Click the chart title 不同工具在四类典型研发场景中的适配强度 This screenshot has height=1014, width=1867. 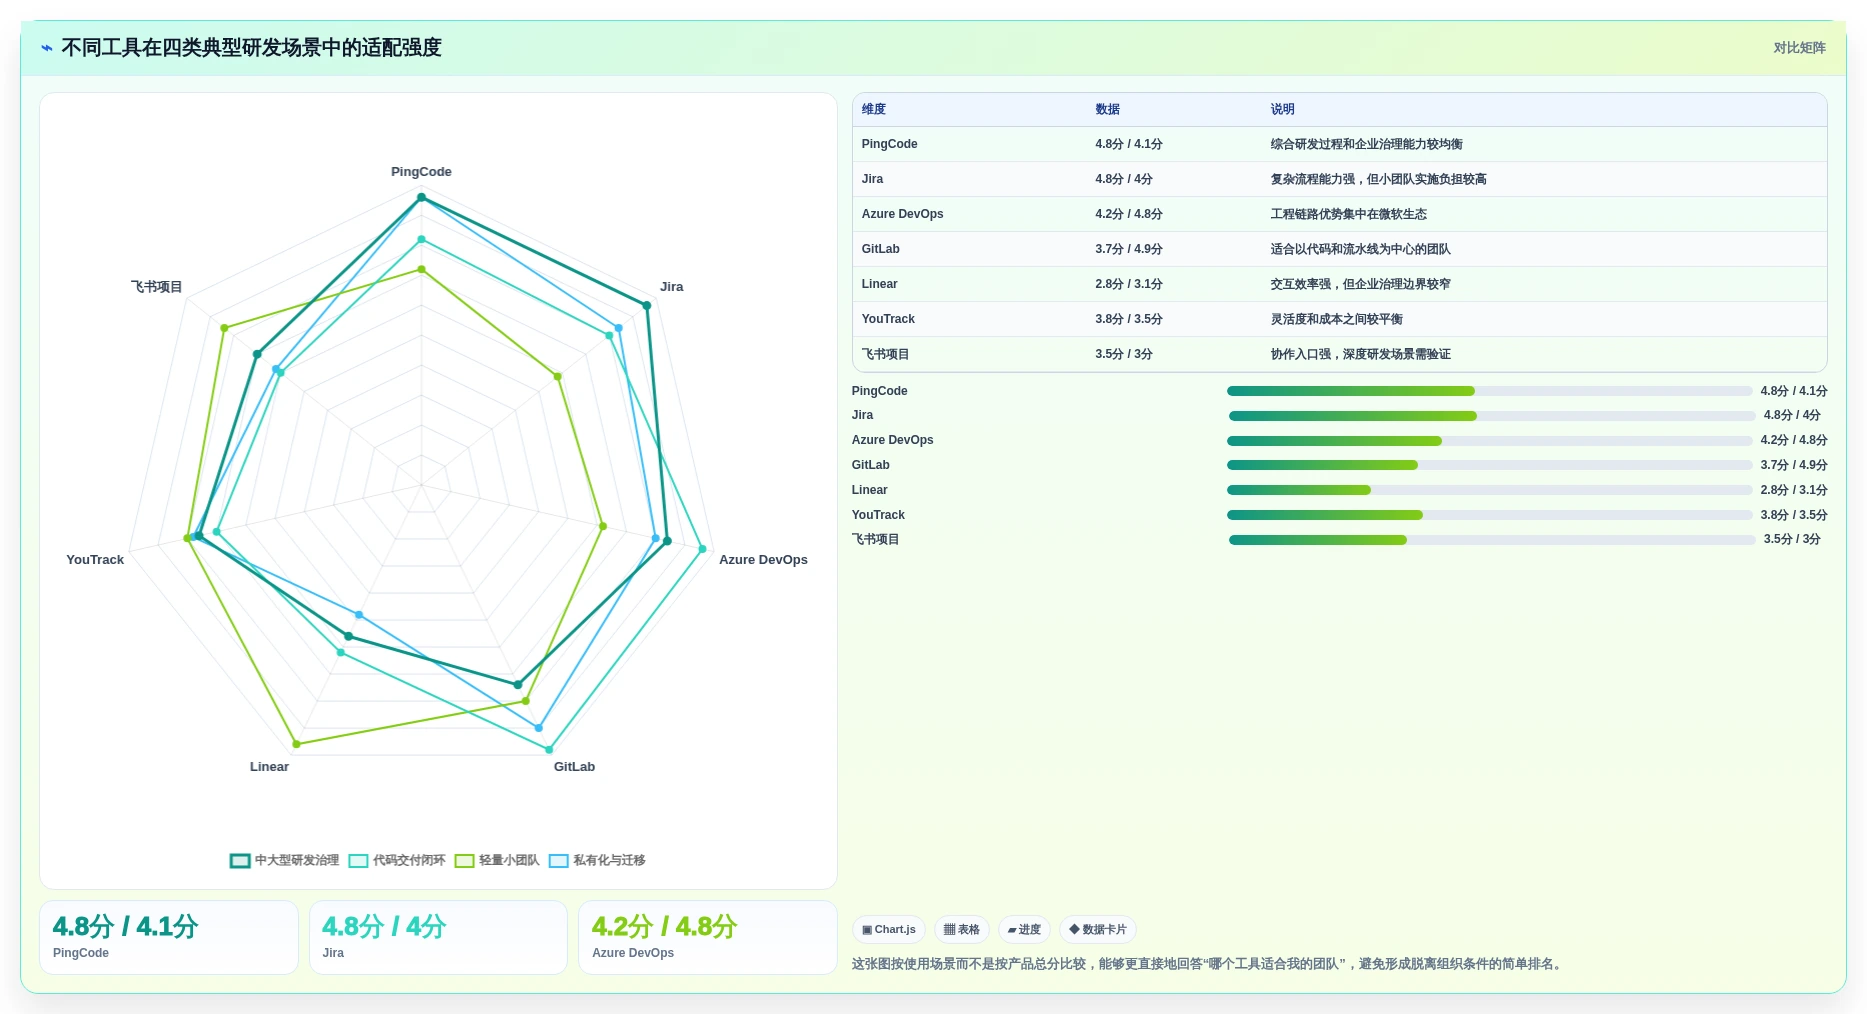[x=251, y=48]
